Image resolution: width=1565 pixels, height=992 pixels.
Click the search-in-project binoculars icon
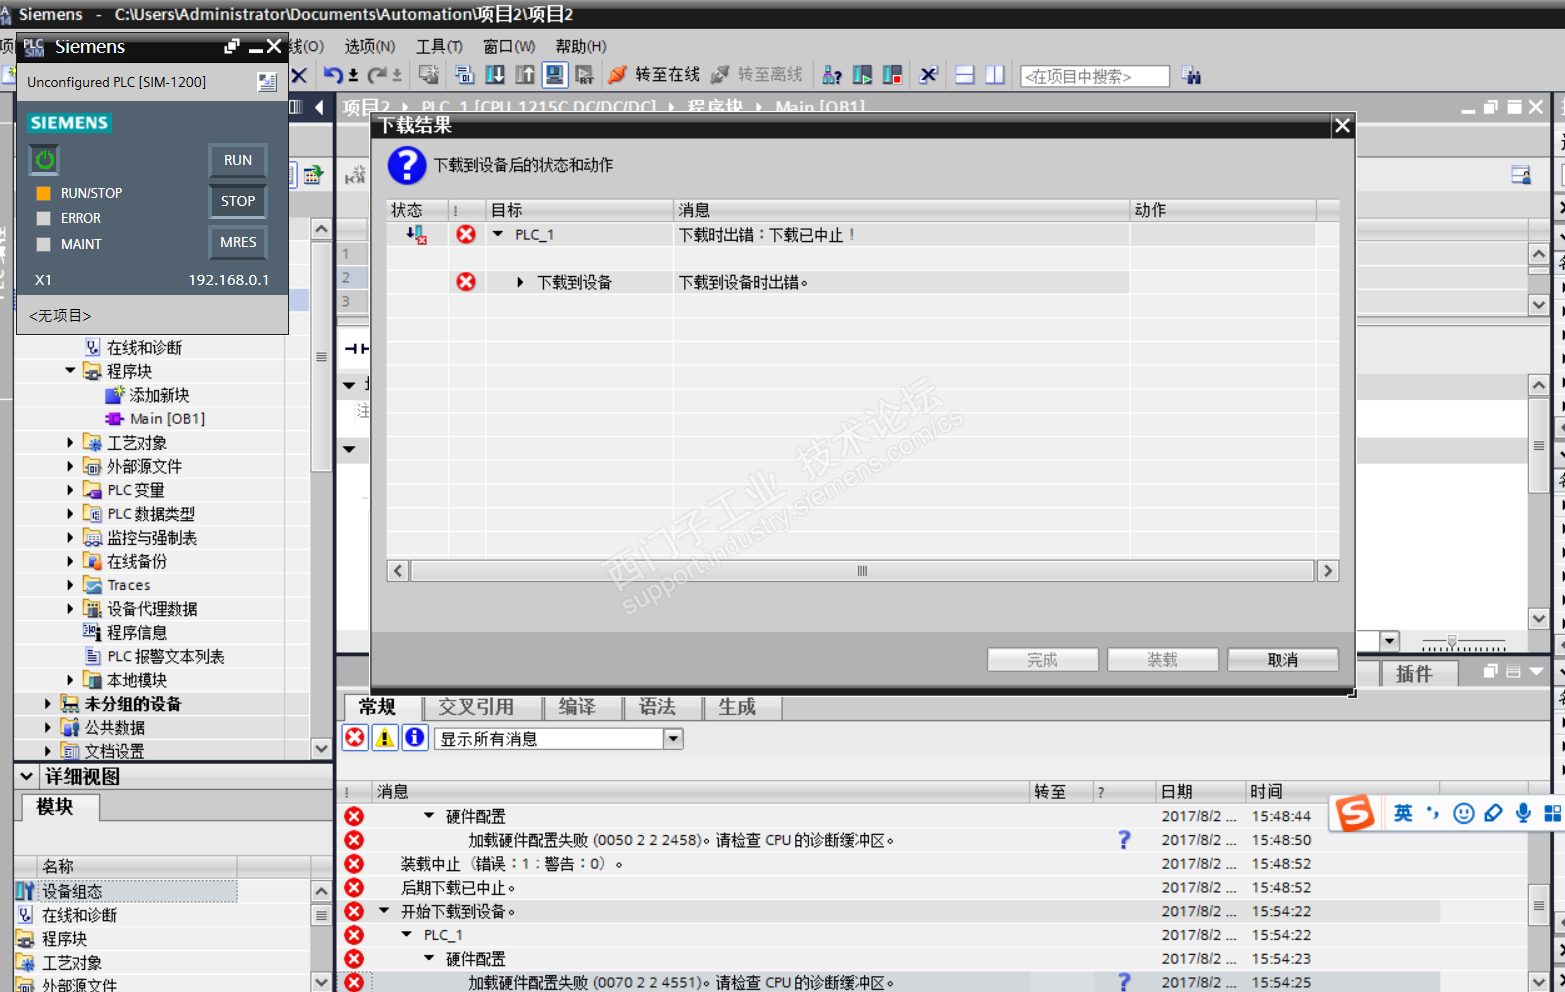[x=1190, y=75]
